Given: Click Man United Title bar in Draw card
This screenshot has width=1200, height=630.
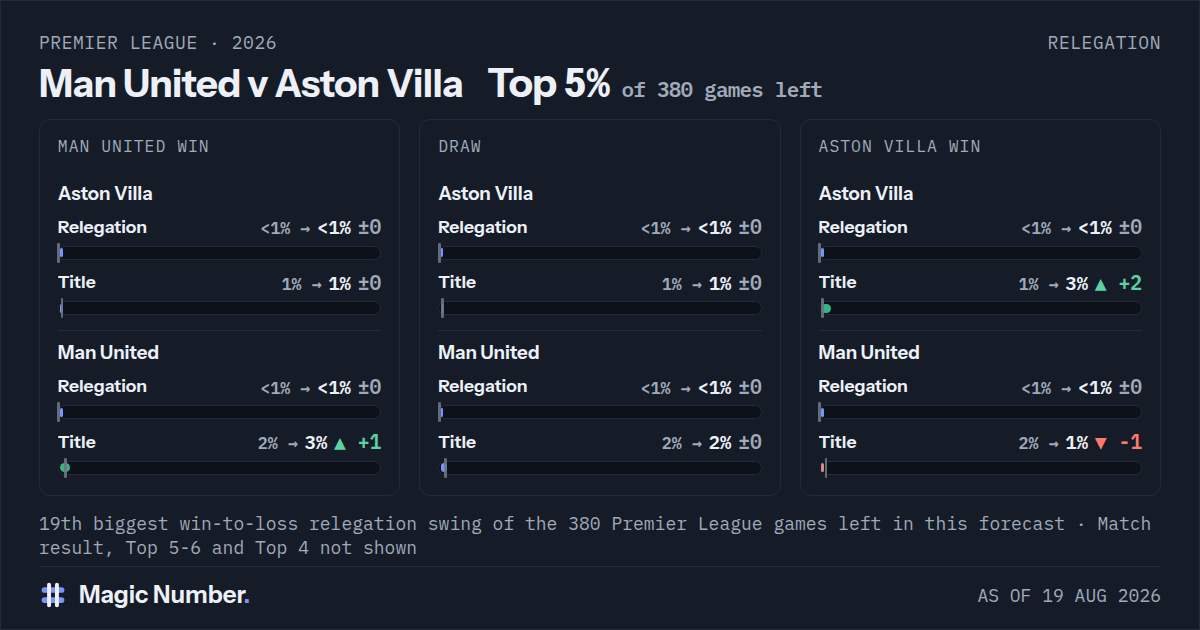Looking at the screenshot, I should click(x=600, y=467).
